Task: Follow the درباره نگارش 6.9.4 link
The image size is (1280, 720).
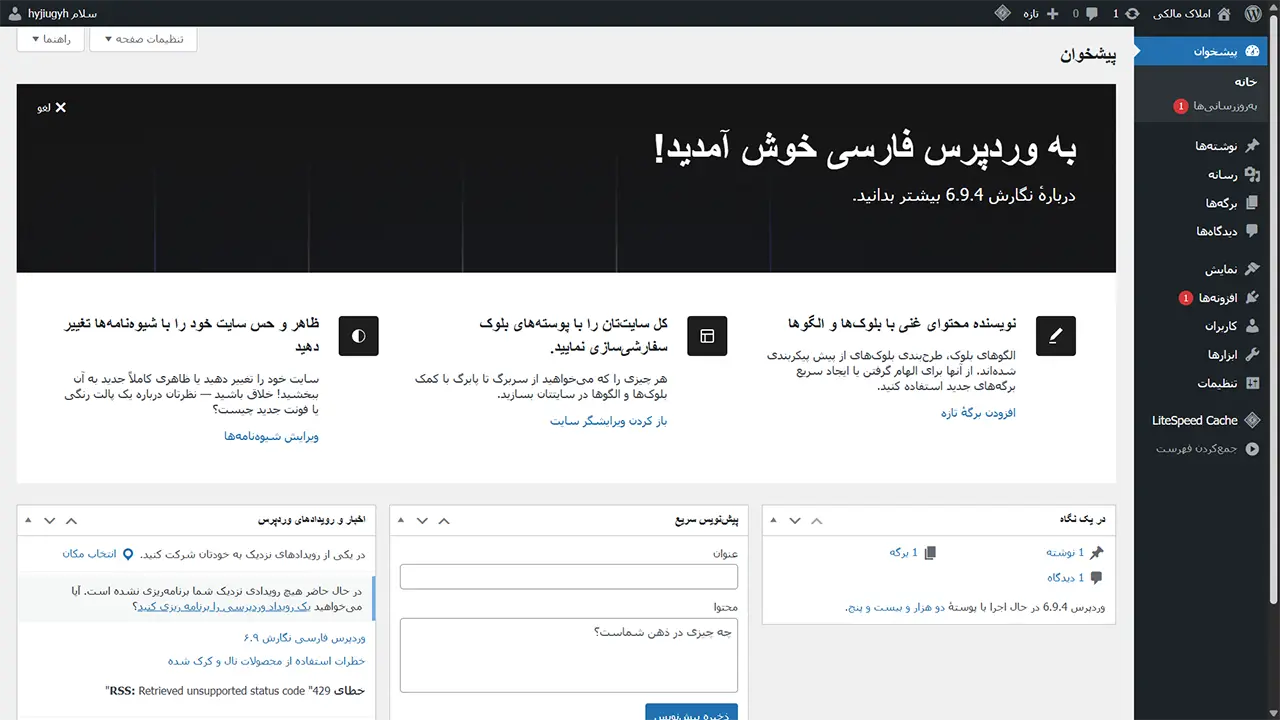Action: [x=965, y=196]
